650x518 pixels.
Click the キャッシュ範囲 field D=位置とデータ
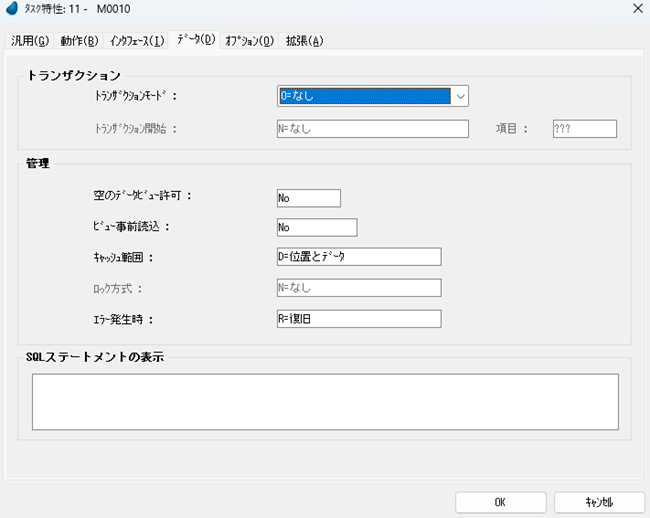click(x=358, y=257)
